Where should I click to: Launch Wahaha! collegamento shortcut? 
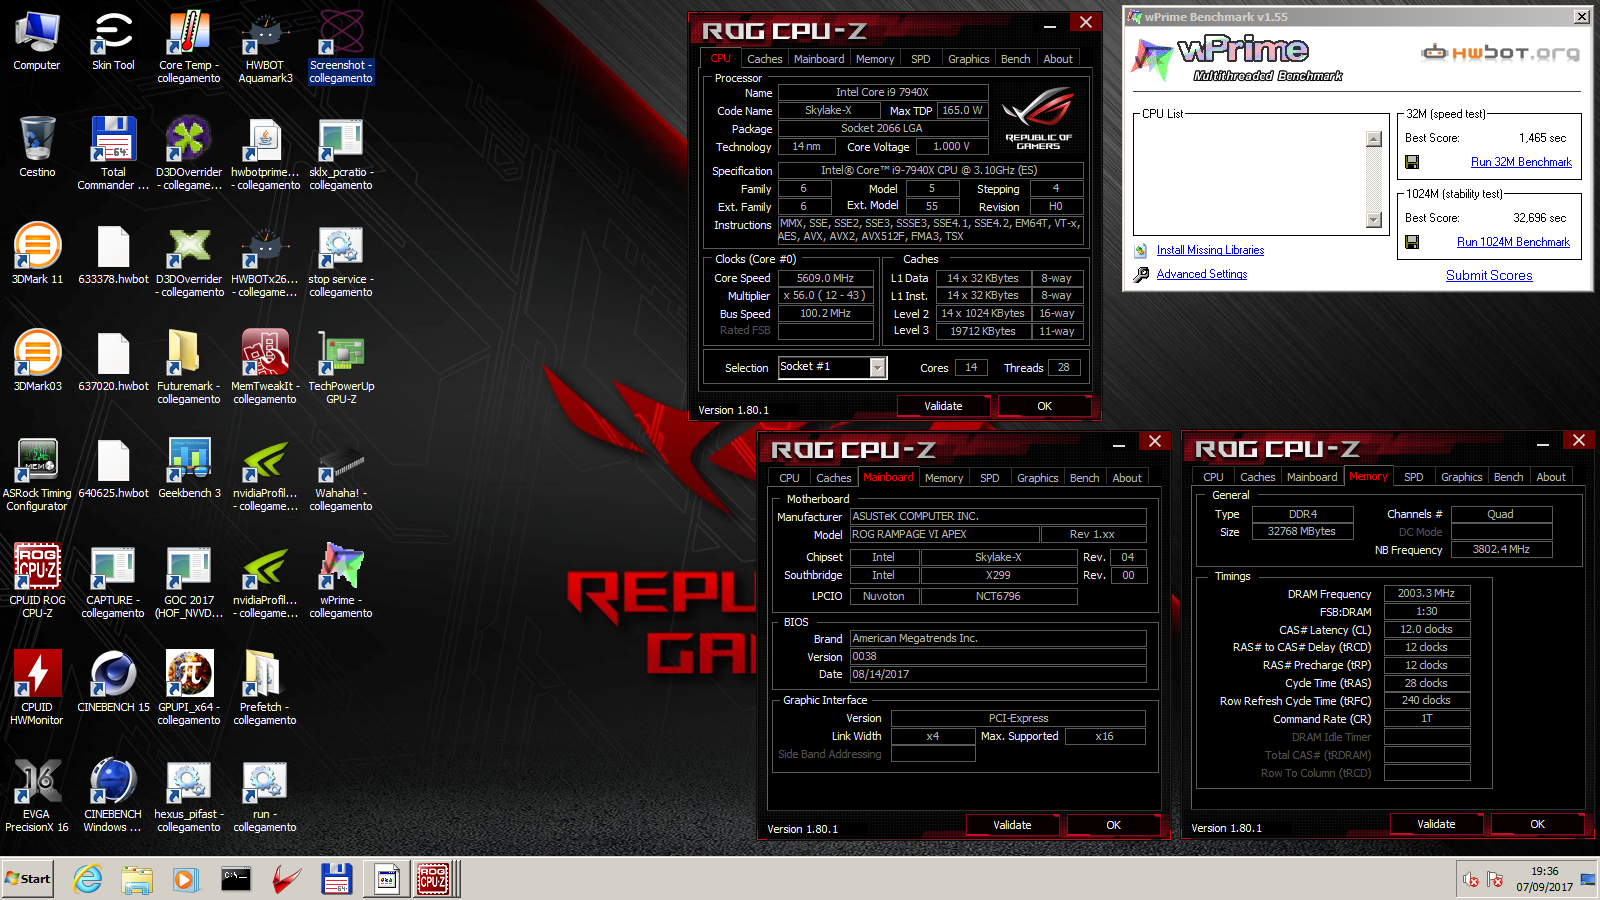coord(341,474)
